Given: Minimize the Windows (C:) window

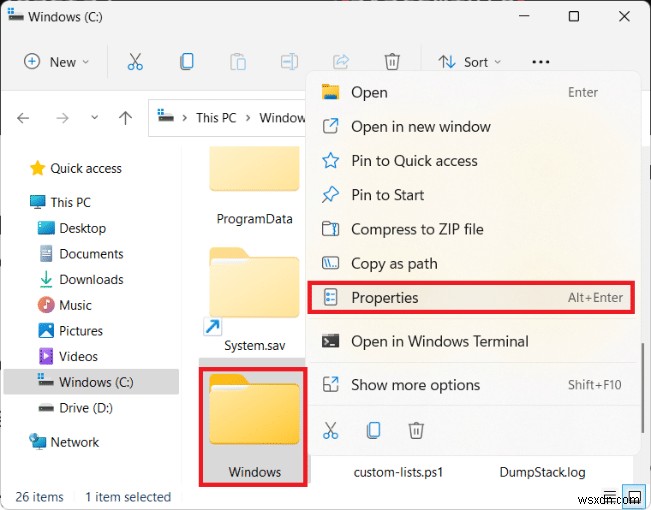Looking at the screenshot, I should point(524,16).
